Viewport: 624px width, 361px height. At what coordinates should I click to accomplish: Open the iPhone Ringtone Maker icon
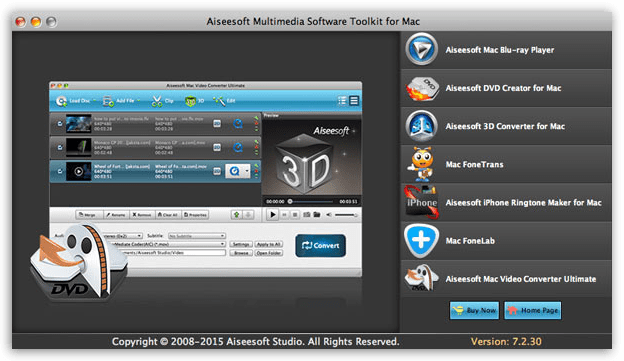(421, 202)
